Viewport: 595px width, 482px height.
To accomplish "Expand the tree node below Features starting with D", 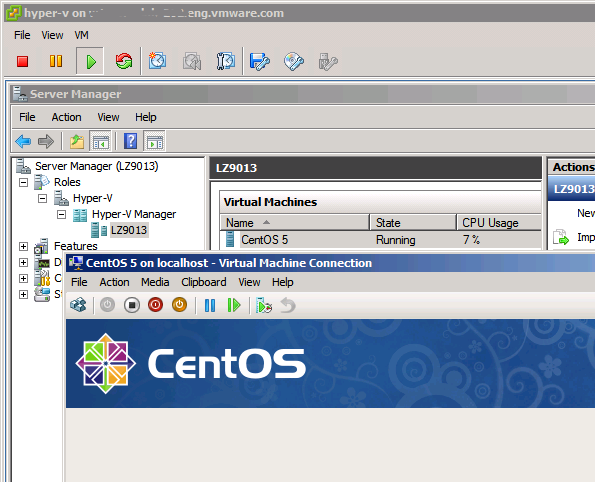I will coord(24,263).
